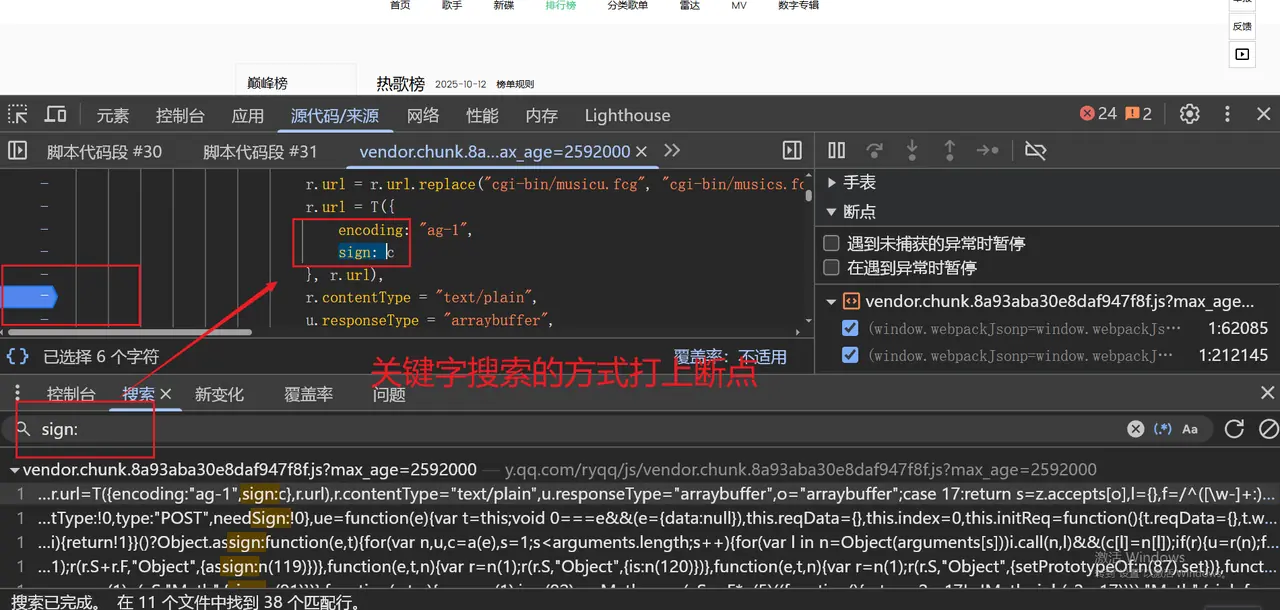Collapse the Breakpoints (断点) section
Viewport: 1280px width, 610px height.
click(x=832, y=212)
